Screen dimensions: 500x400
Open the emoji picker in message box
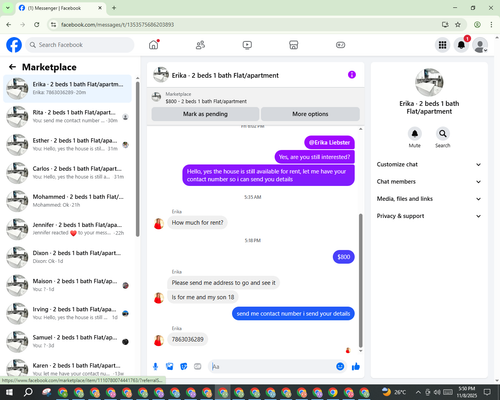tap(340, 367)
